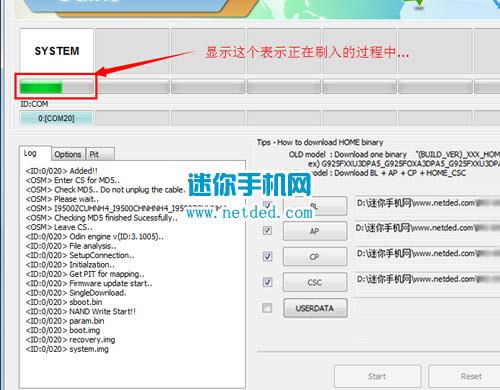Click the Start button
Image resolution: width=500 pixels, height=390 pixels.
pos(377,376)
